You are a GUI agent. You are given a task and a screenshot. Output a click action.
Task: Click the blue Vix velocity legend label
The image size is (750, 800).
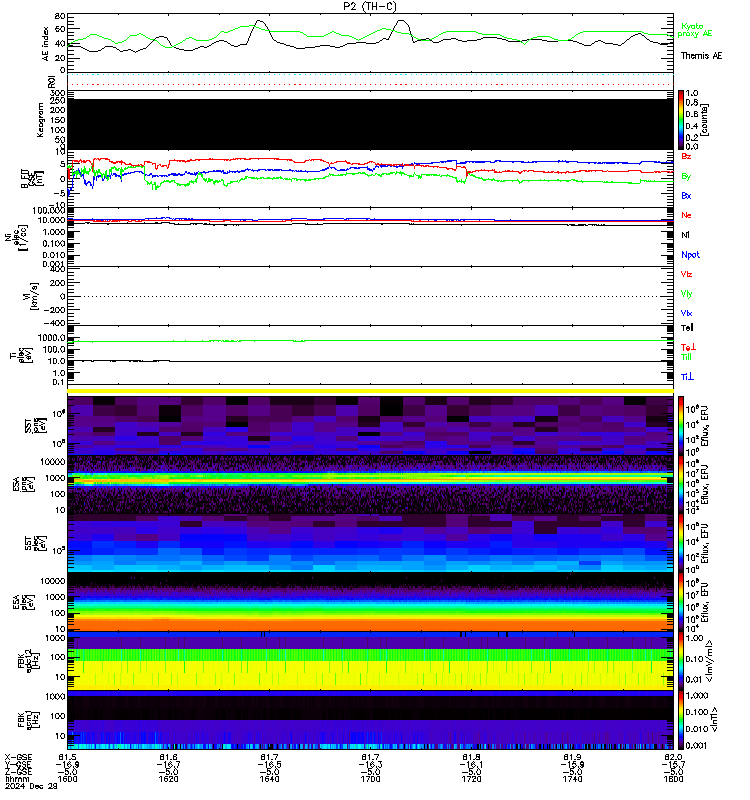pyautogui.click(x=686, y=313)
